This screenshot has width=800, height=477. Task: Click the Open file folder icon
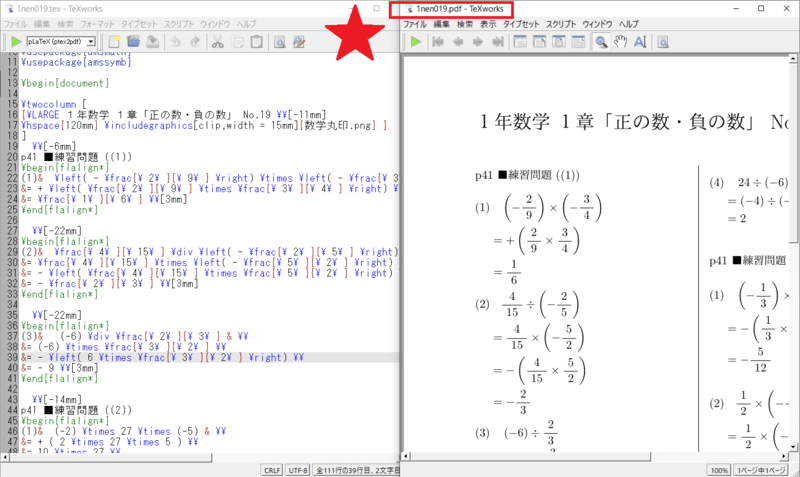click(134, 42)
